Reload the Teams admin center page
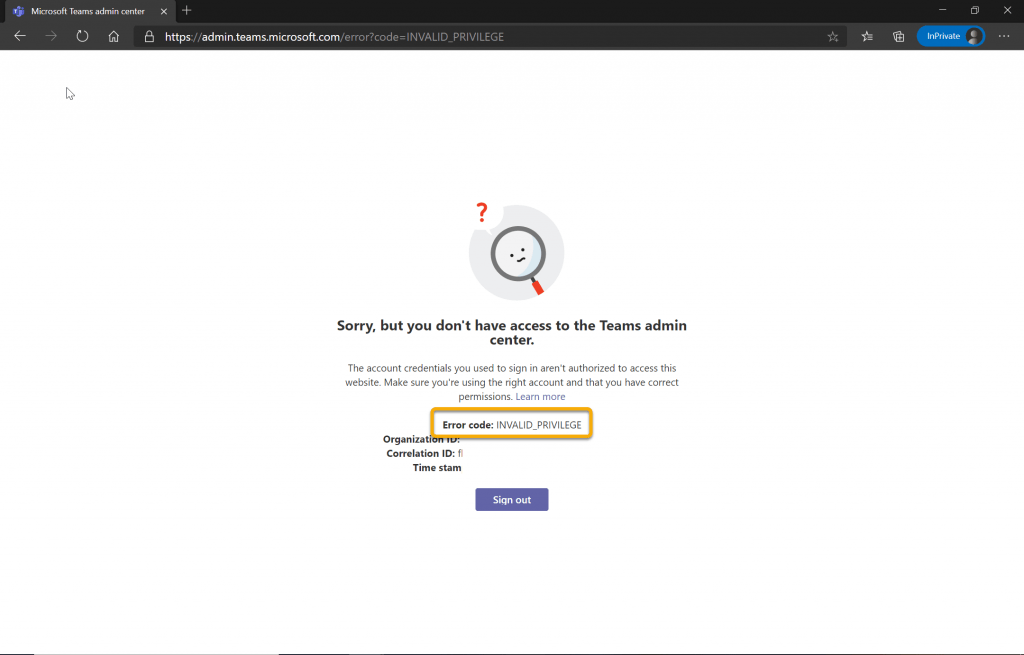The height and width of the screenshot is (655, 1024). [x=82, y=36]
